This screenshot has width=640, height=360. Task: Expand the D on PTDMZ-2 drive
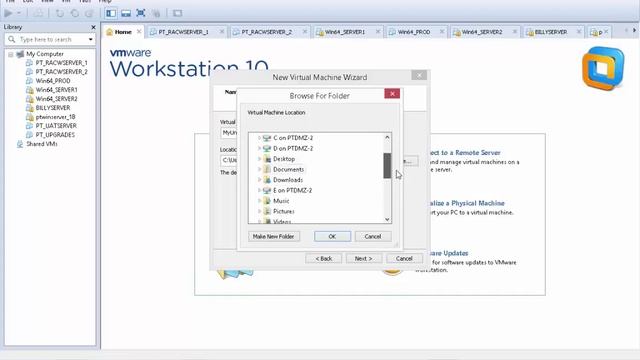click(x=259, y=149)
